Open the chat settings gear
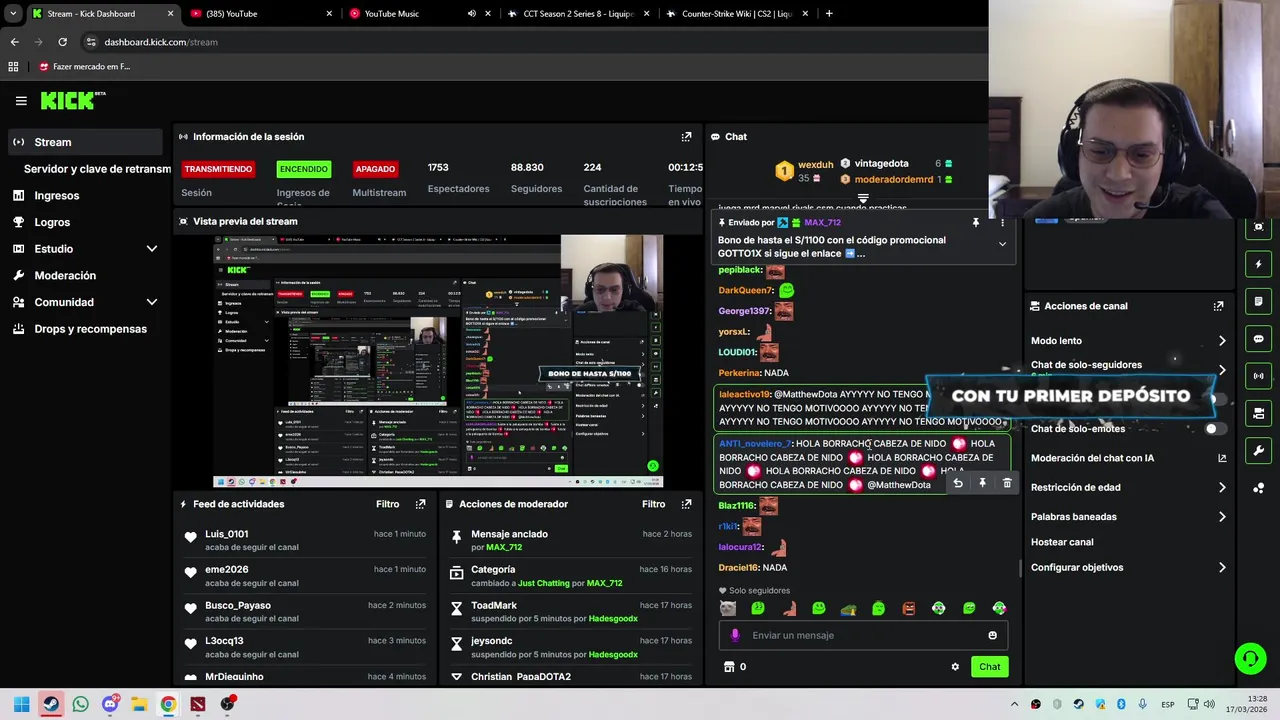 tap(955, 667)
